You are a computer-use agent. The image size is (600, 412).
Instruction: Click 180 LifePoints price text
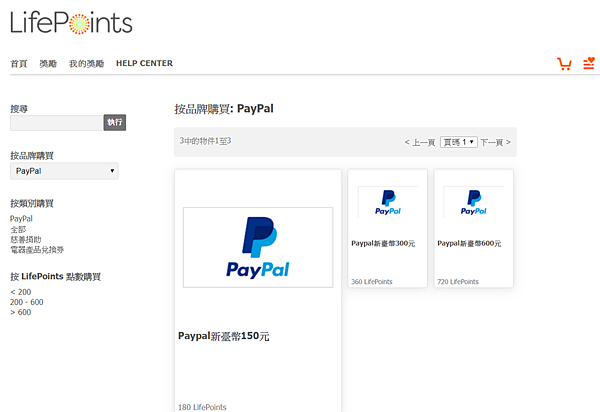pos(202,407)
